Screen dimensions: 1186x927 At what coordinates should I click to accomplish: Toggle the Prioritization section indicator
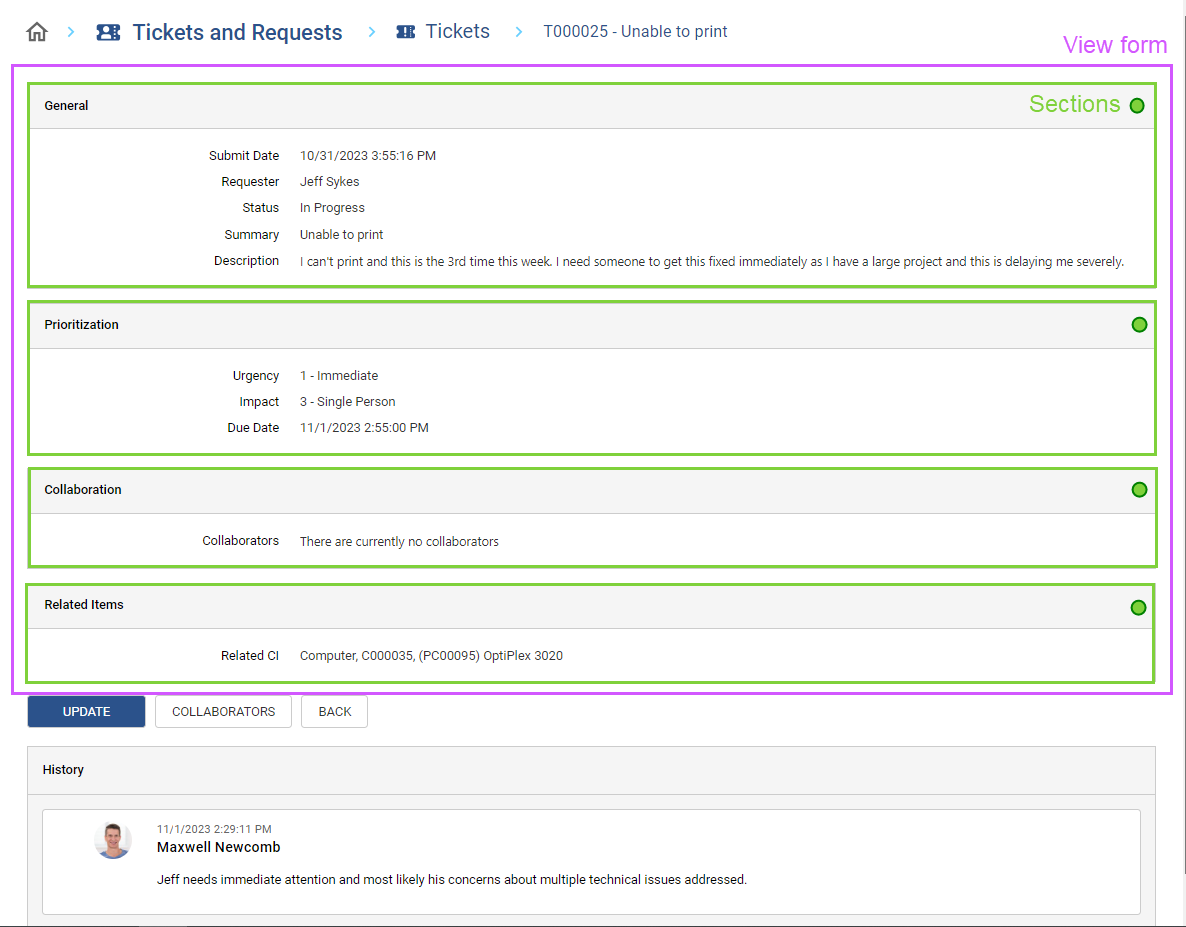click(1139, 324)
